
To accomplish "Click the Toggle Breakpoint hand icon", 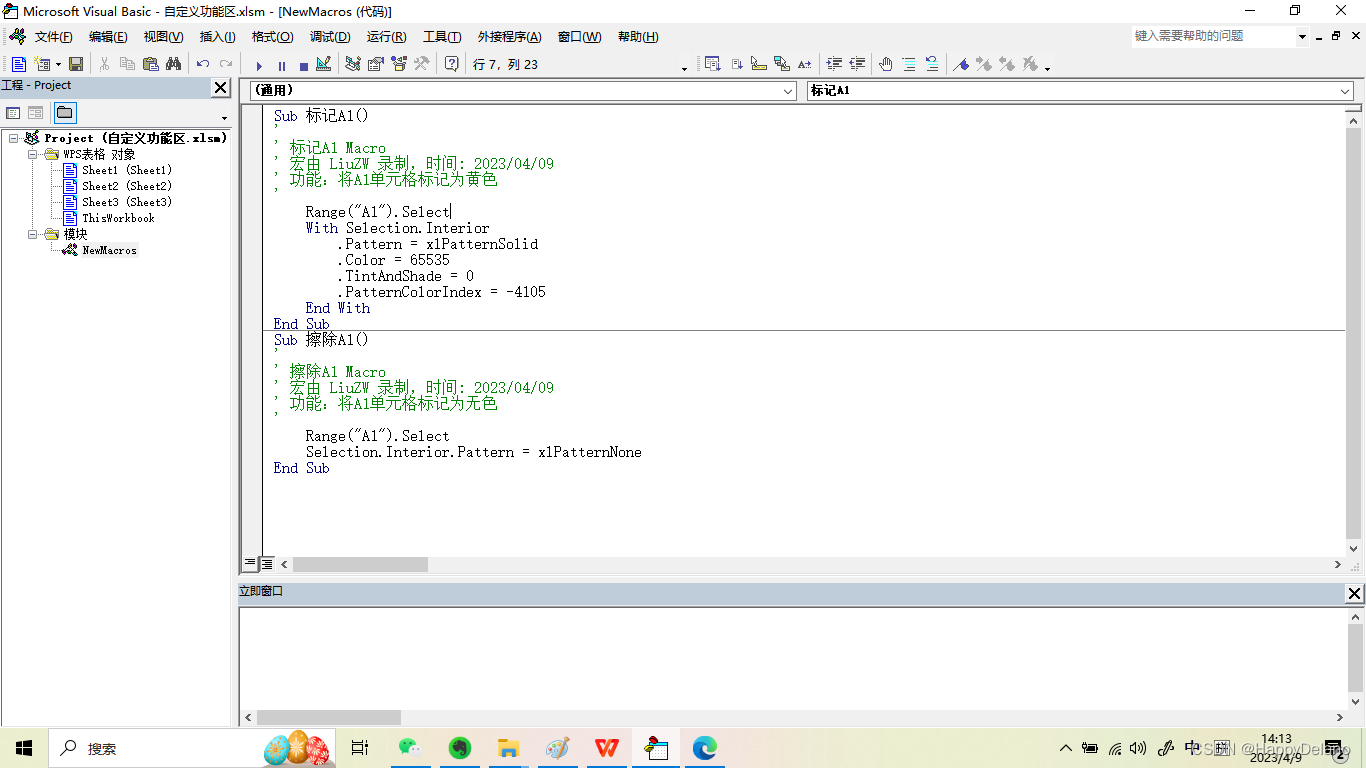I will coord(885,64).
